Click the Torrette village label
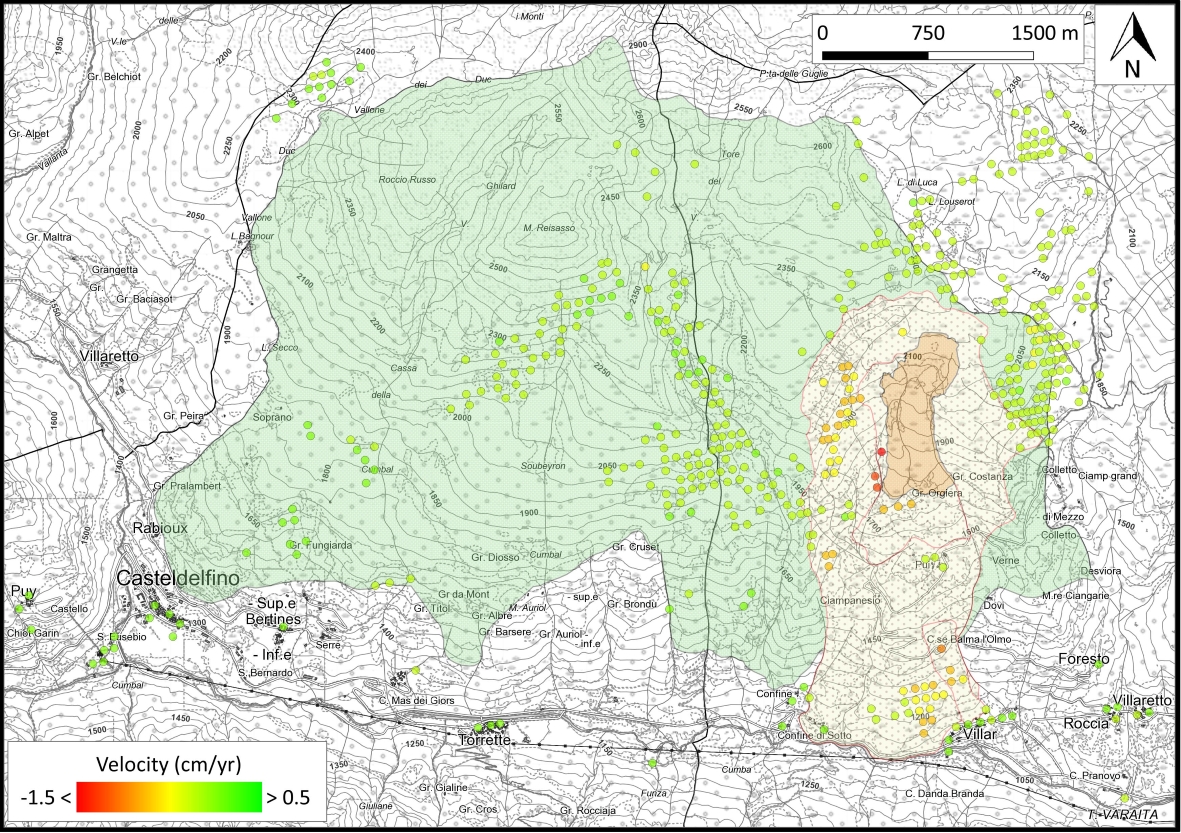 click(x=484, y=741)
